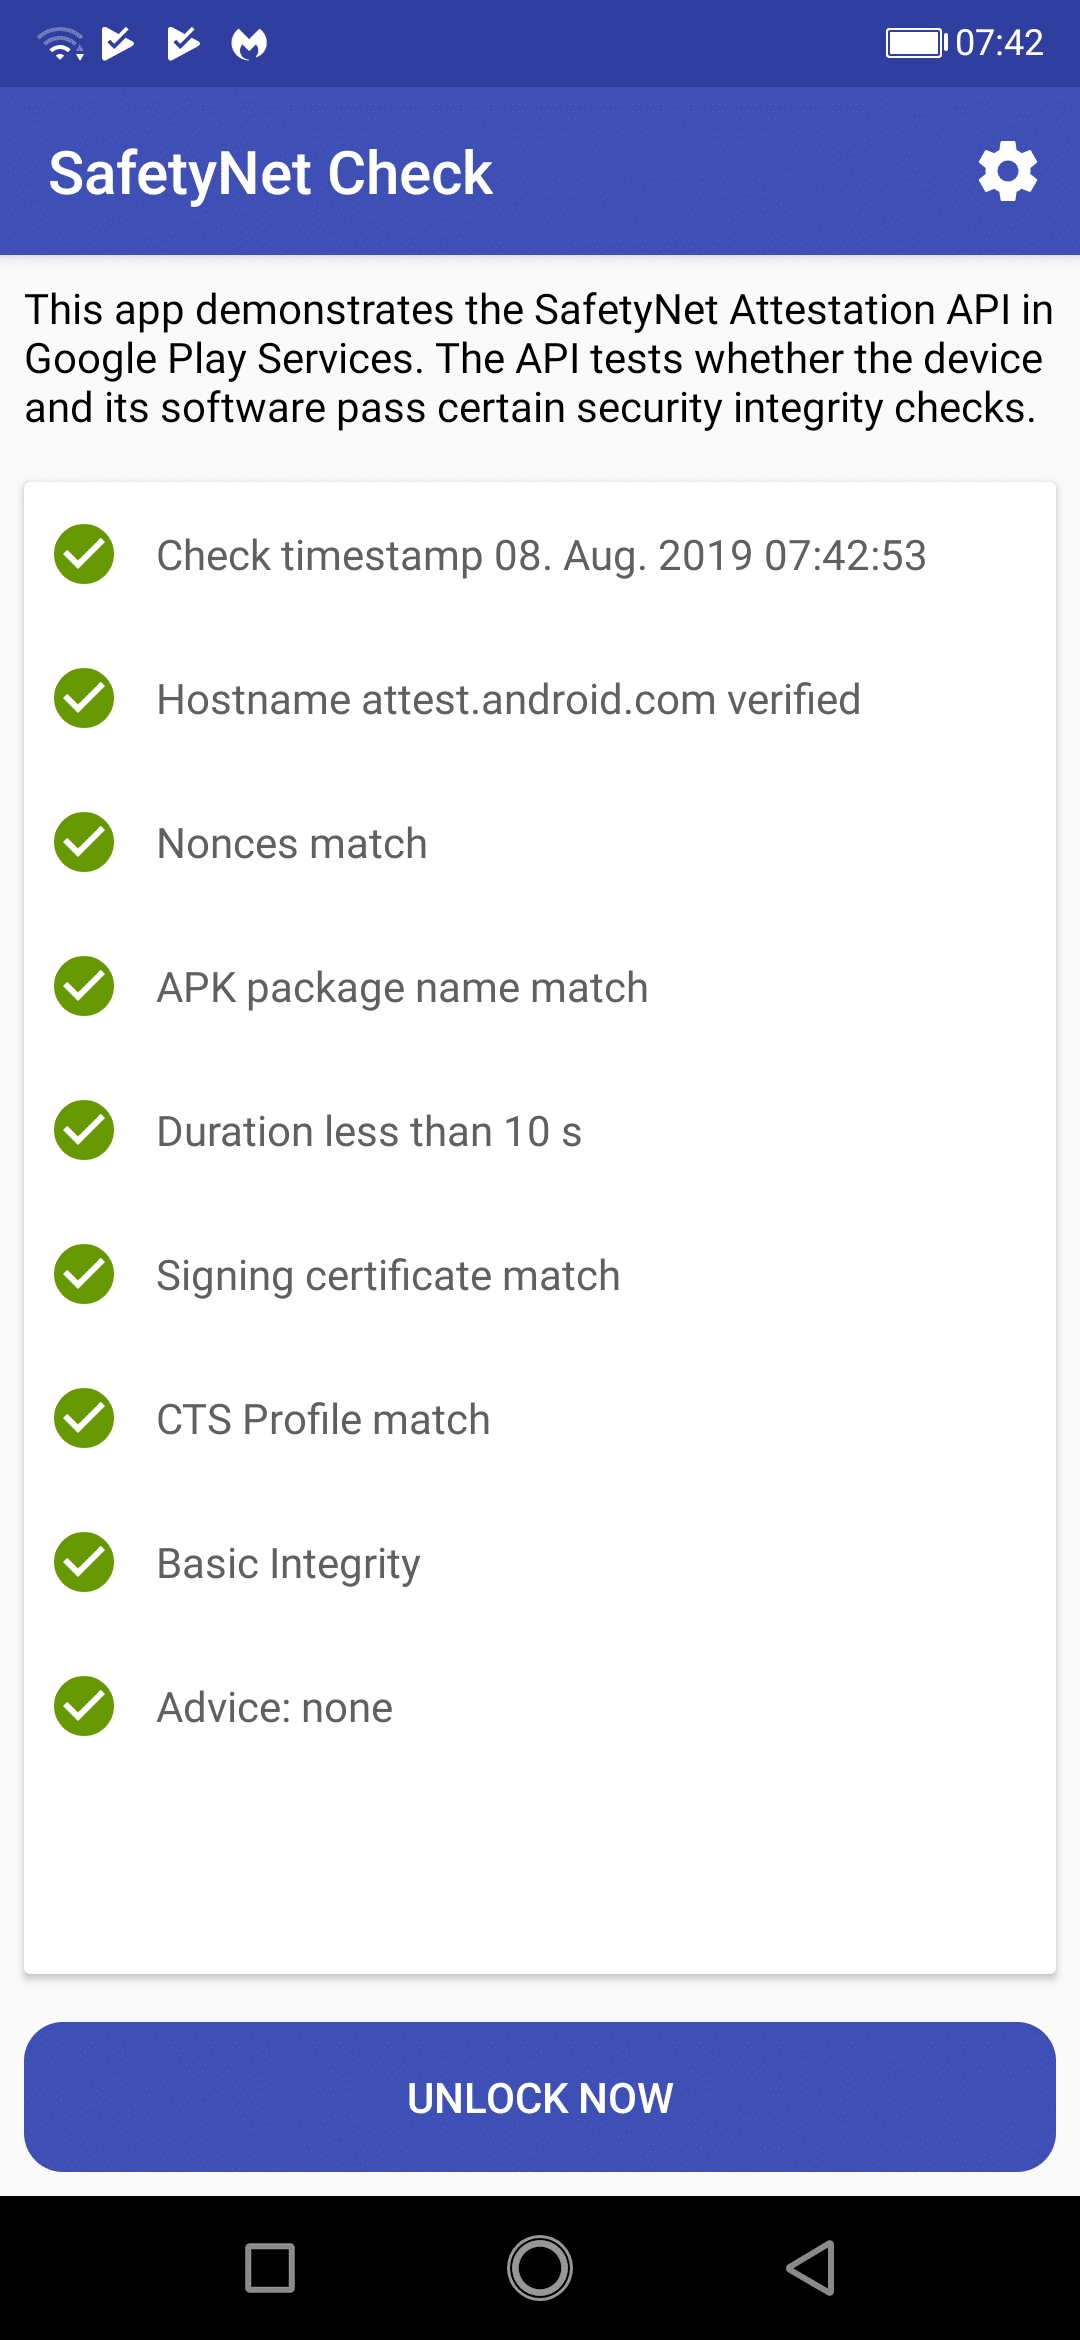Screen dimensions: 1080x2340
Task: Tap the green check beside Hostname verified
Action: tap(84, 698)
